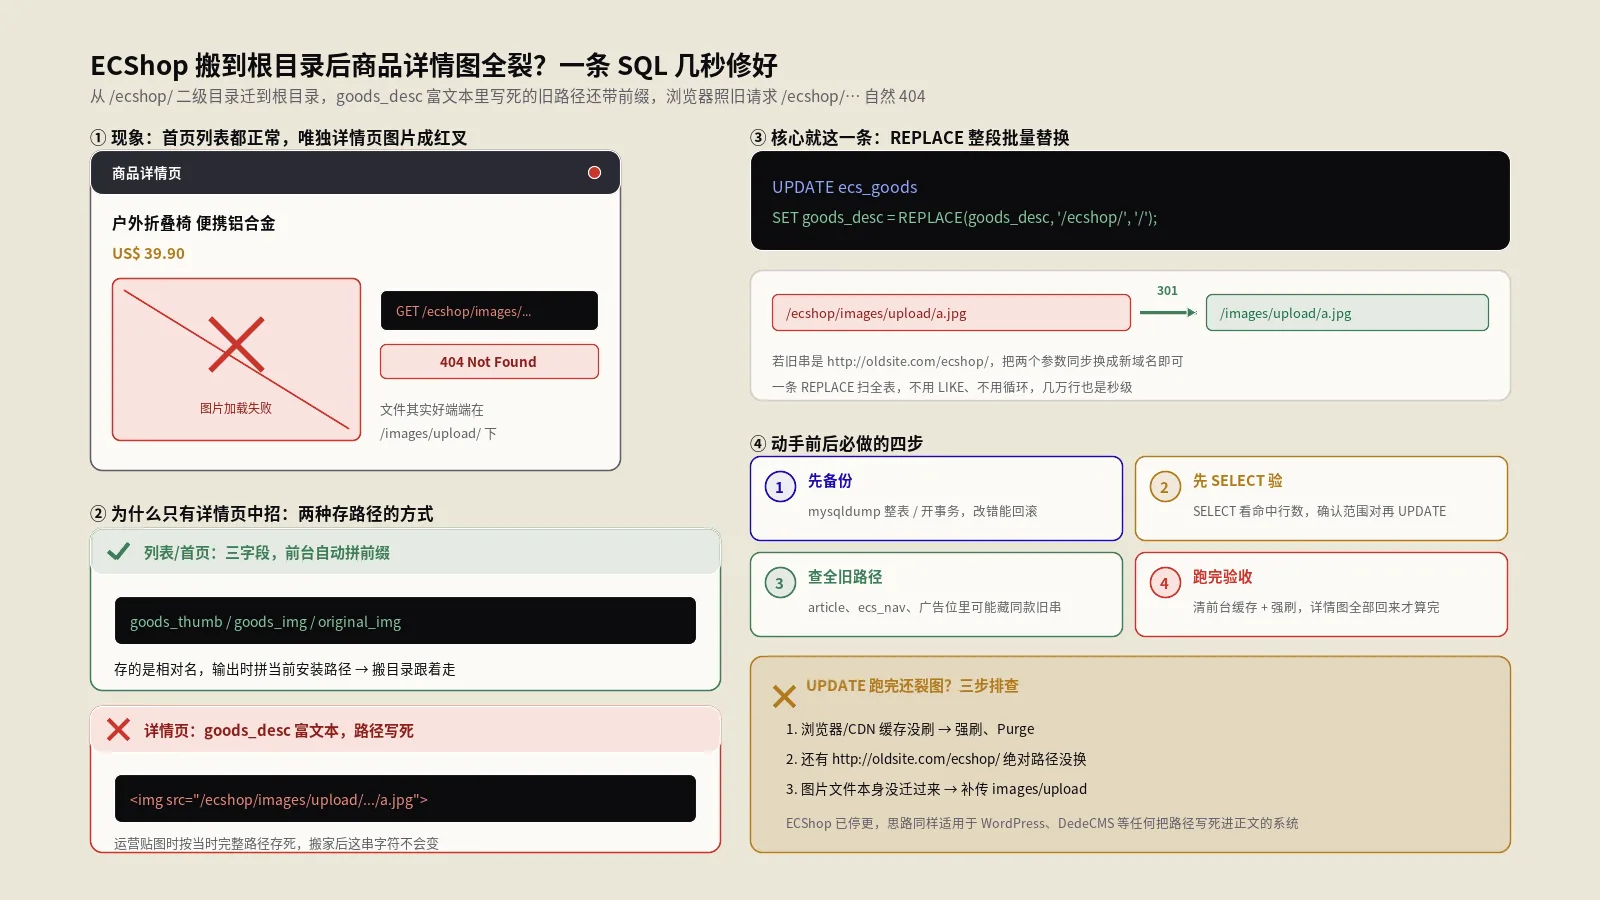The height and width of the screenshot is (900, 1600).
Task: Click the 先 SELECT 验 card title
Action: pos(1237,481)
